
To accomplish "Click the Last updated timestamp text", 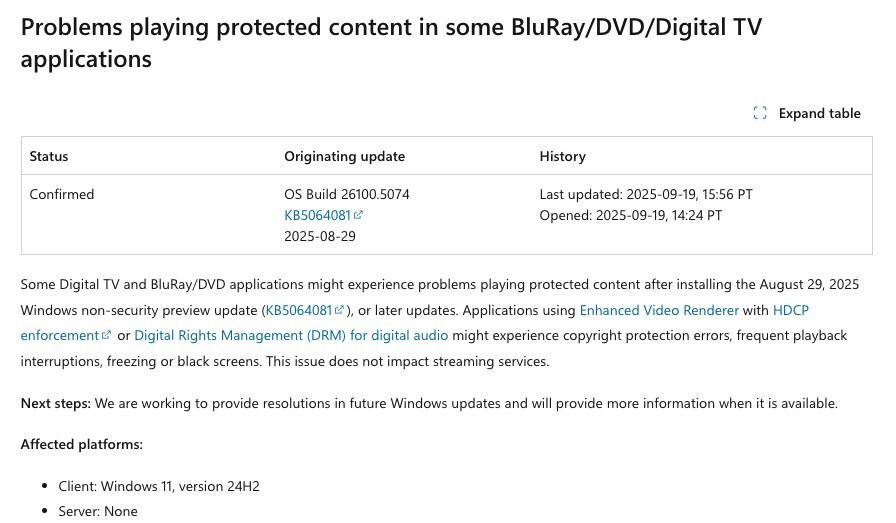I will 646,194.
